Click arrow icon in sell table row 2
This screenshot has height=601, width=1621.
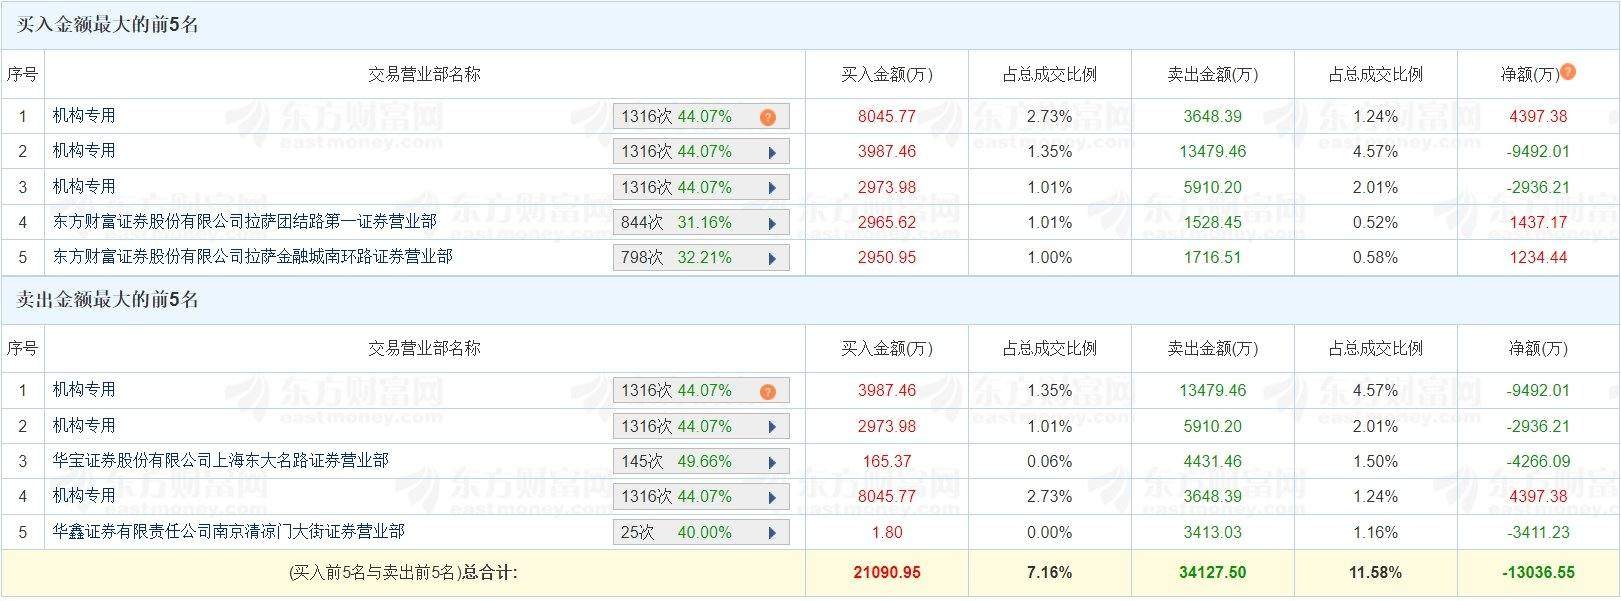[x=772, y=427]
